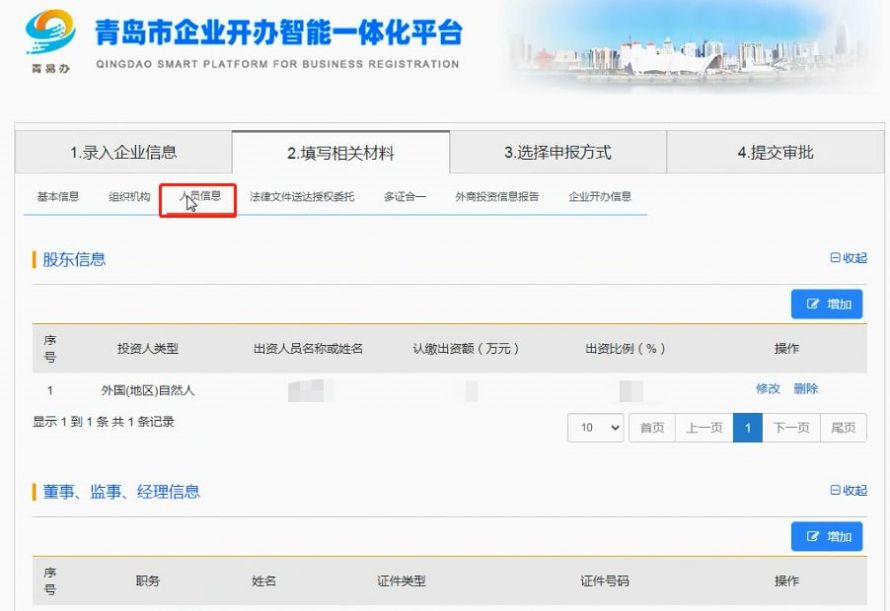
Task: Click the pencil icon on 股东信息 增加 button
Action: tap(814, 305)
